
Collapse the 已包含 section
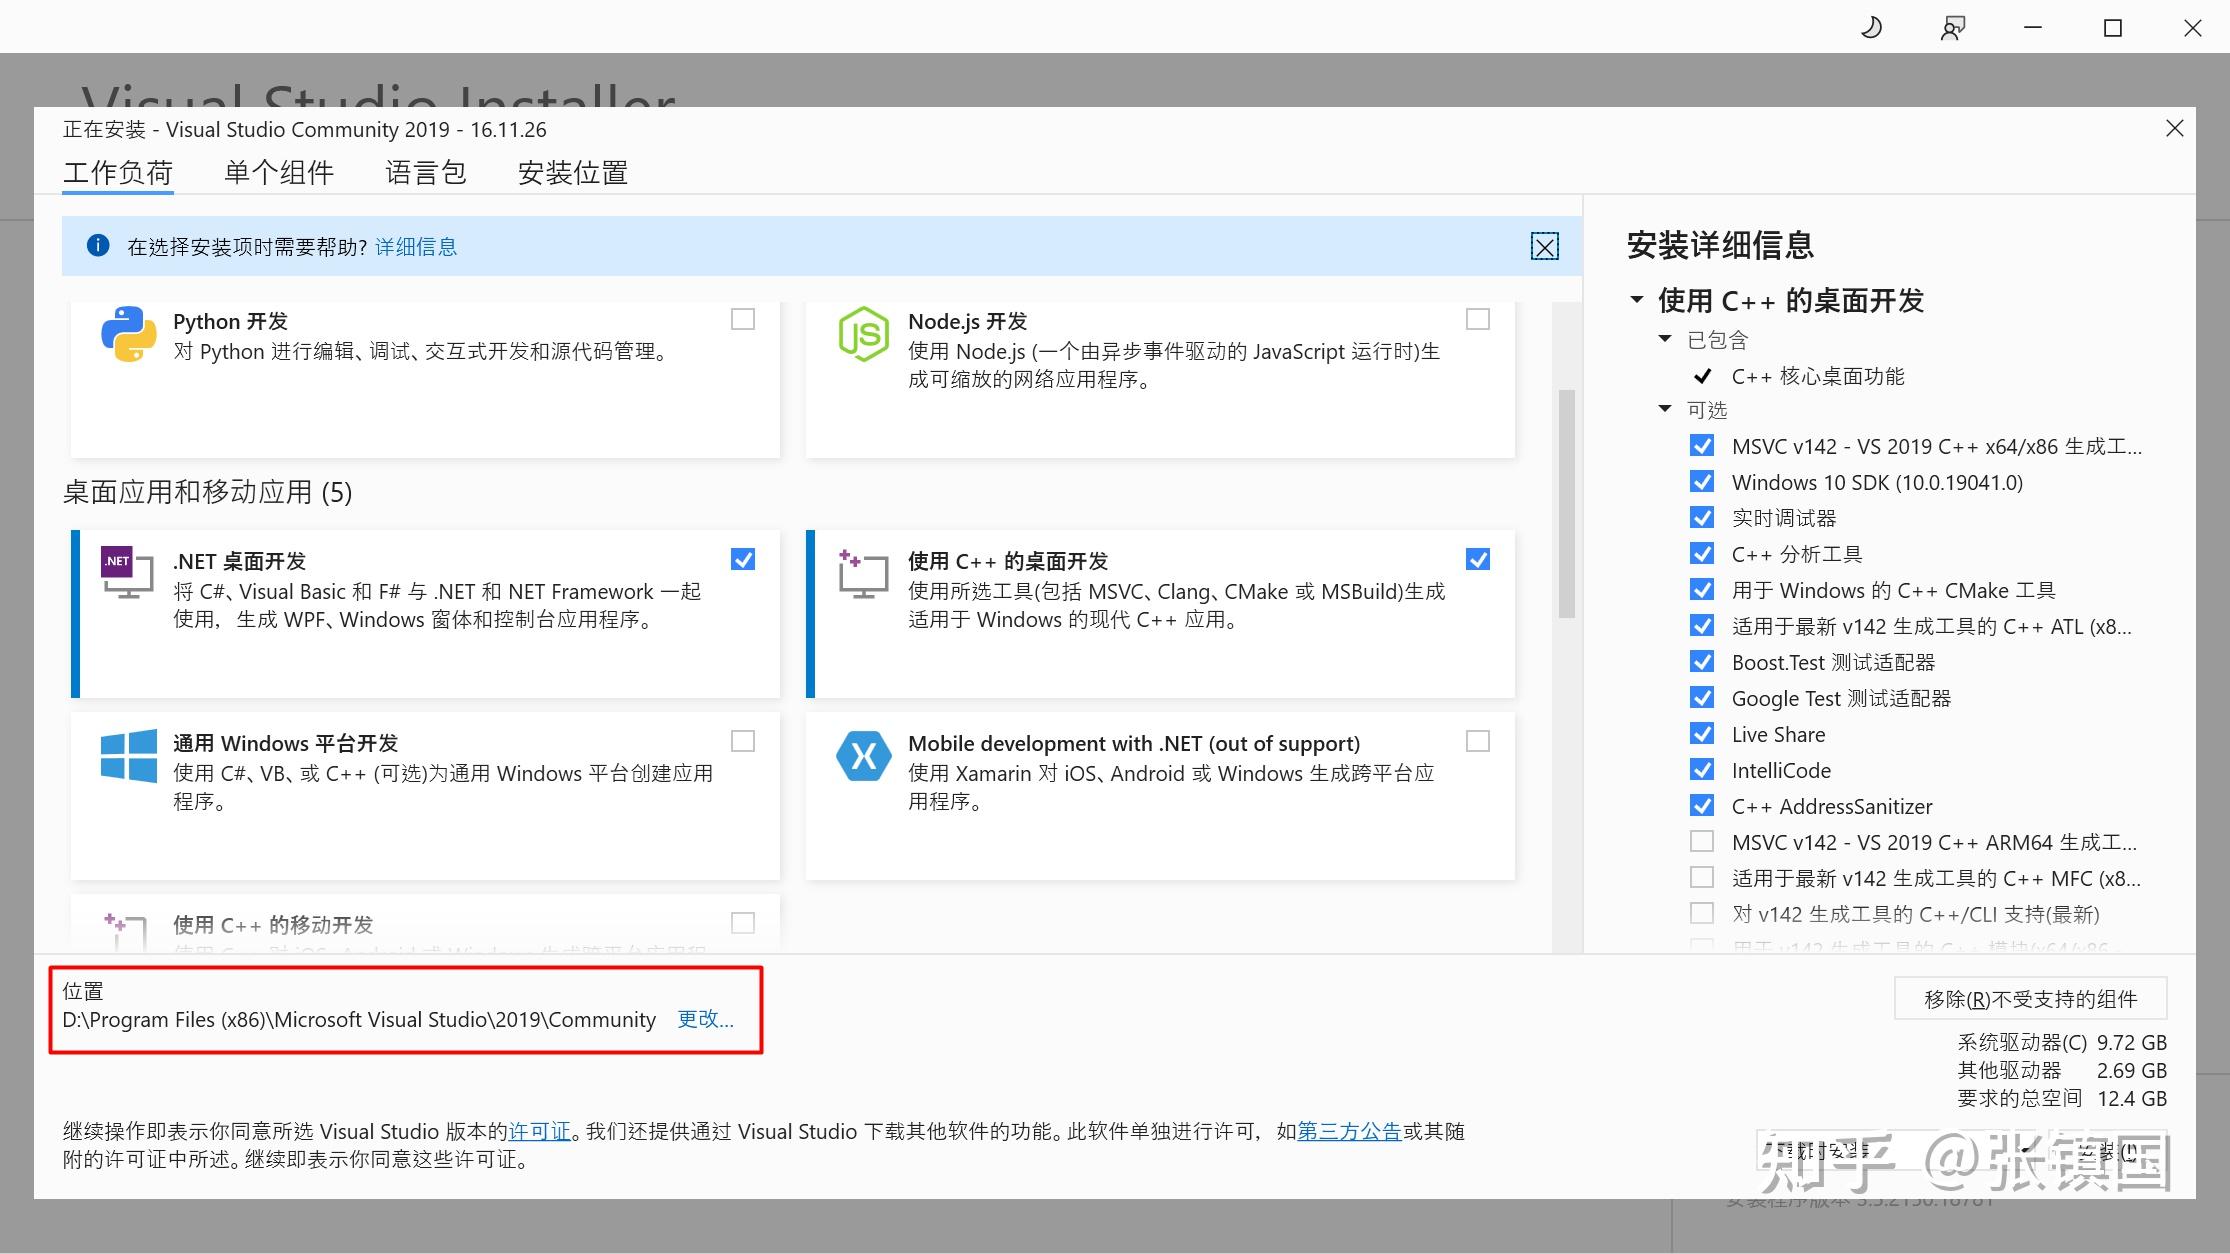coord(1664,338)
